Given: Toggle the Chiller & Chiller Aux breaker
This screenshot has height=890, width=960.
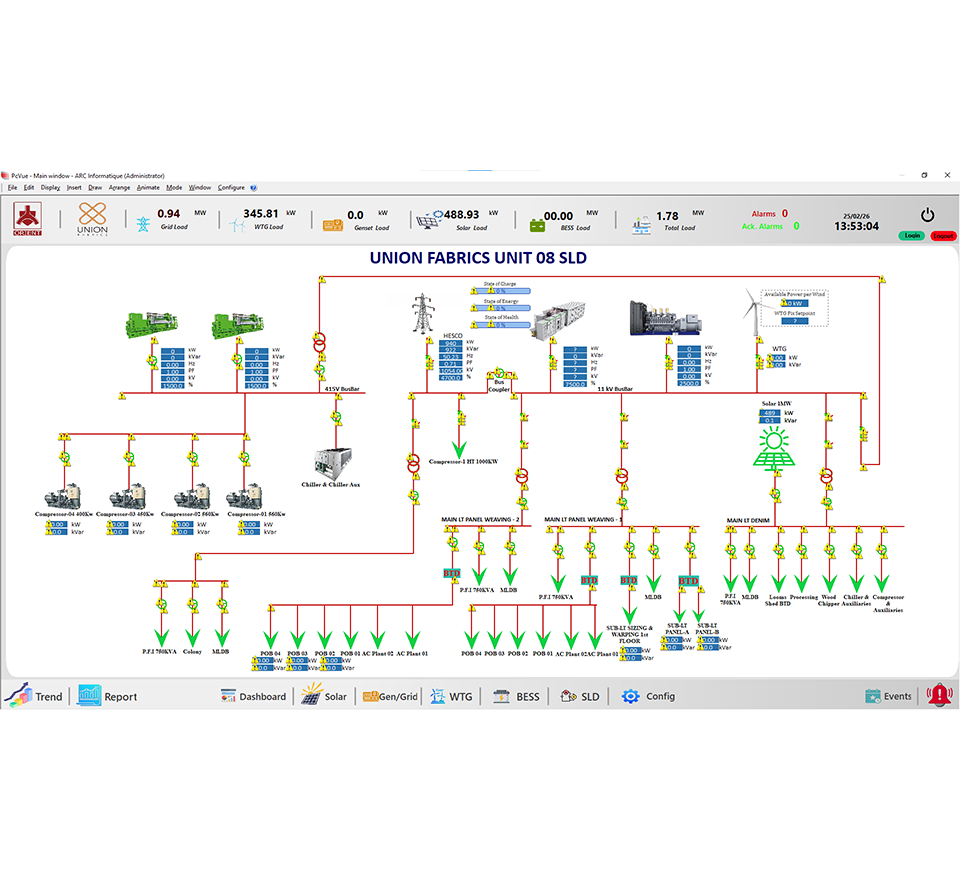Looking at the screenshot, I should (337, 416).
